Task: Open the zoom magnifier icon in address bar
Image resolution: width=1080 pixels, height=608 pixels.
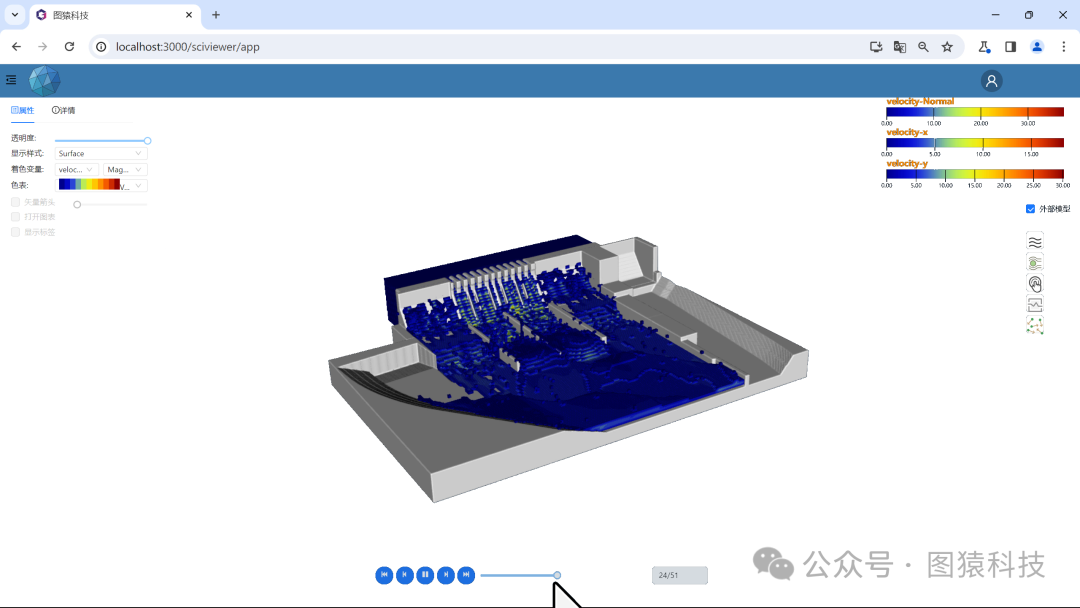Action: click(923, 47)
